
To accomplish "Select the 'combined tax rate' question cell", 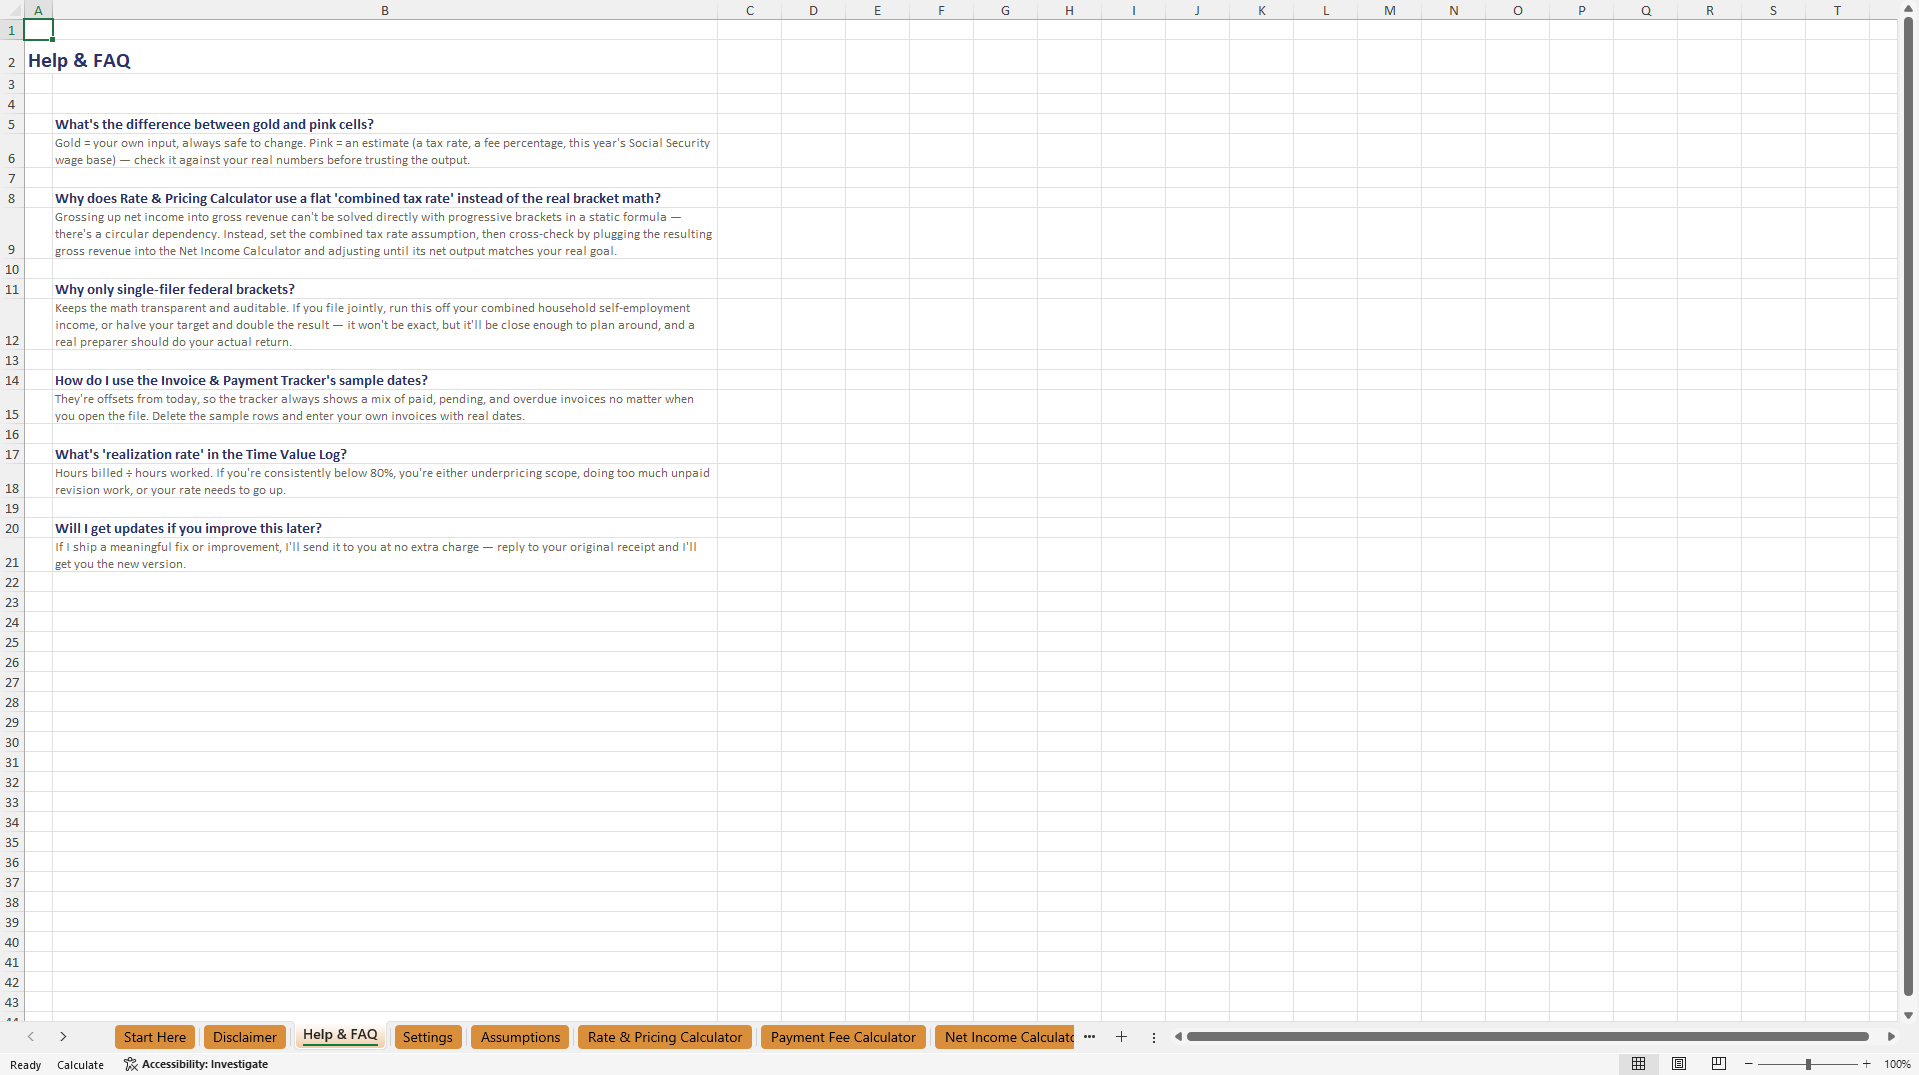I will pyautogui.click(x=385, y=198).
